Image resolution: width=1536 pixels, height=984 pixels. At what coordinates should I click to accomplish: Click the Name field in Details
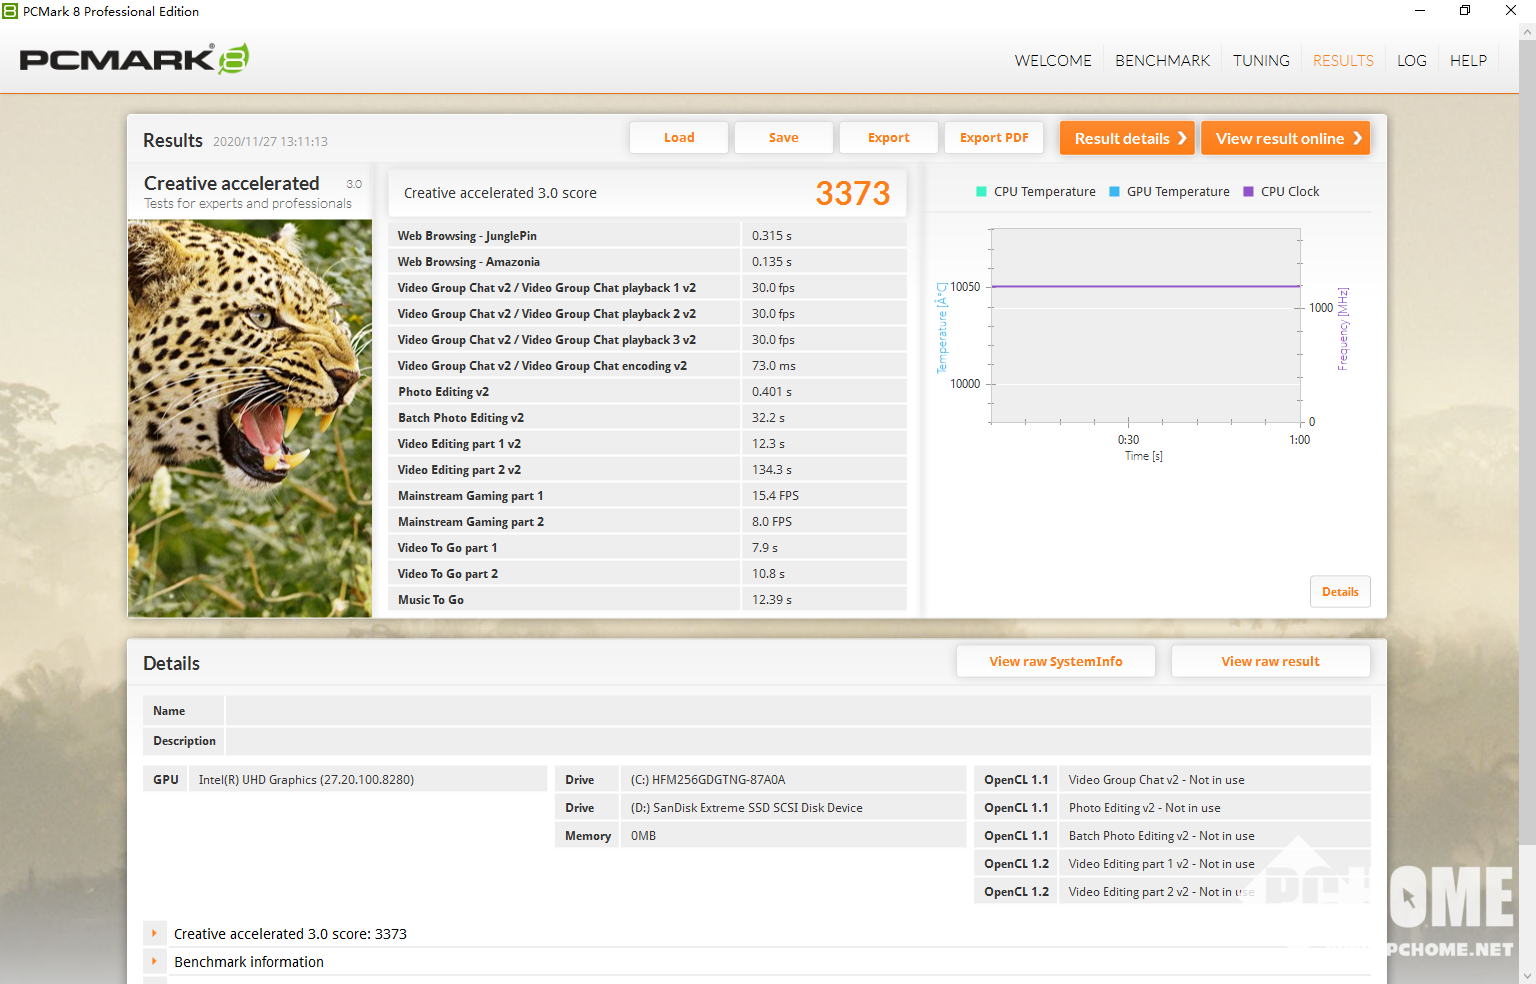[798, 711]
